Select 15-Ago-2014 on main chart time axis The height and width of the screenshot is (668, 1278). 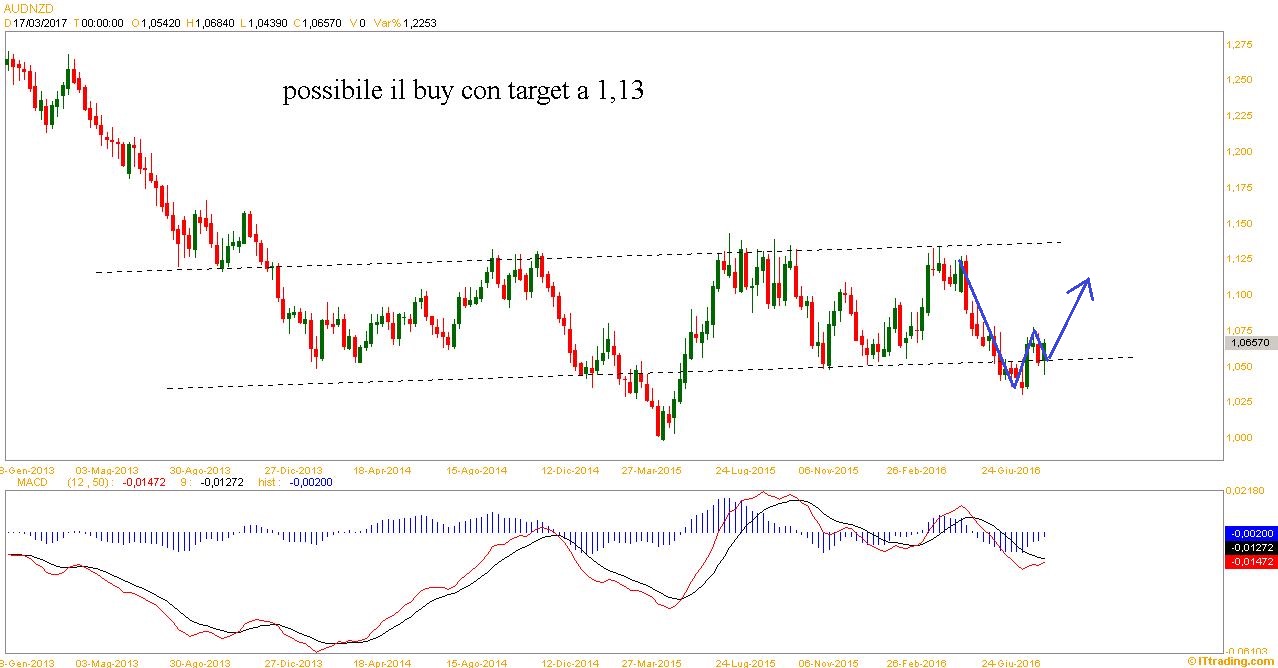pyautogui.click(x=476, y=470)
